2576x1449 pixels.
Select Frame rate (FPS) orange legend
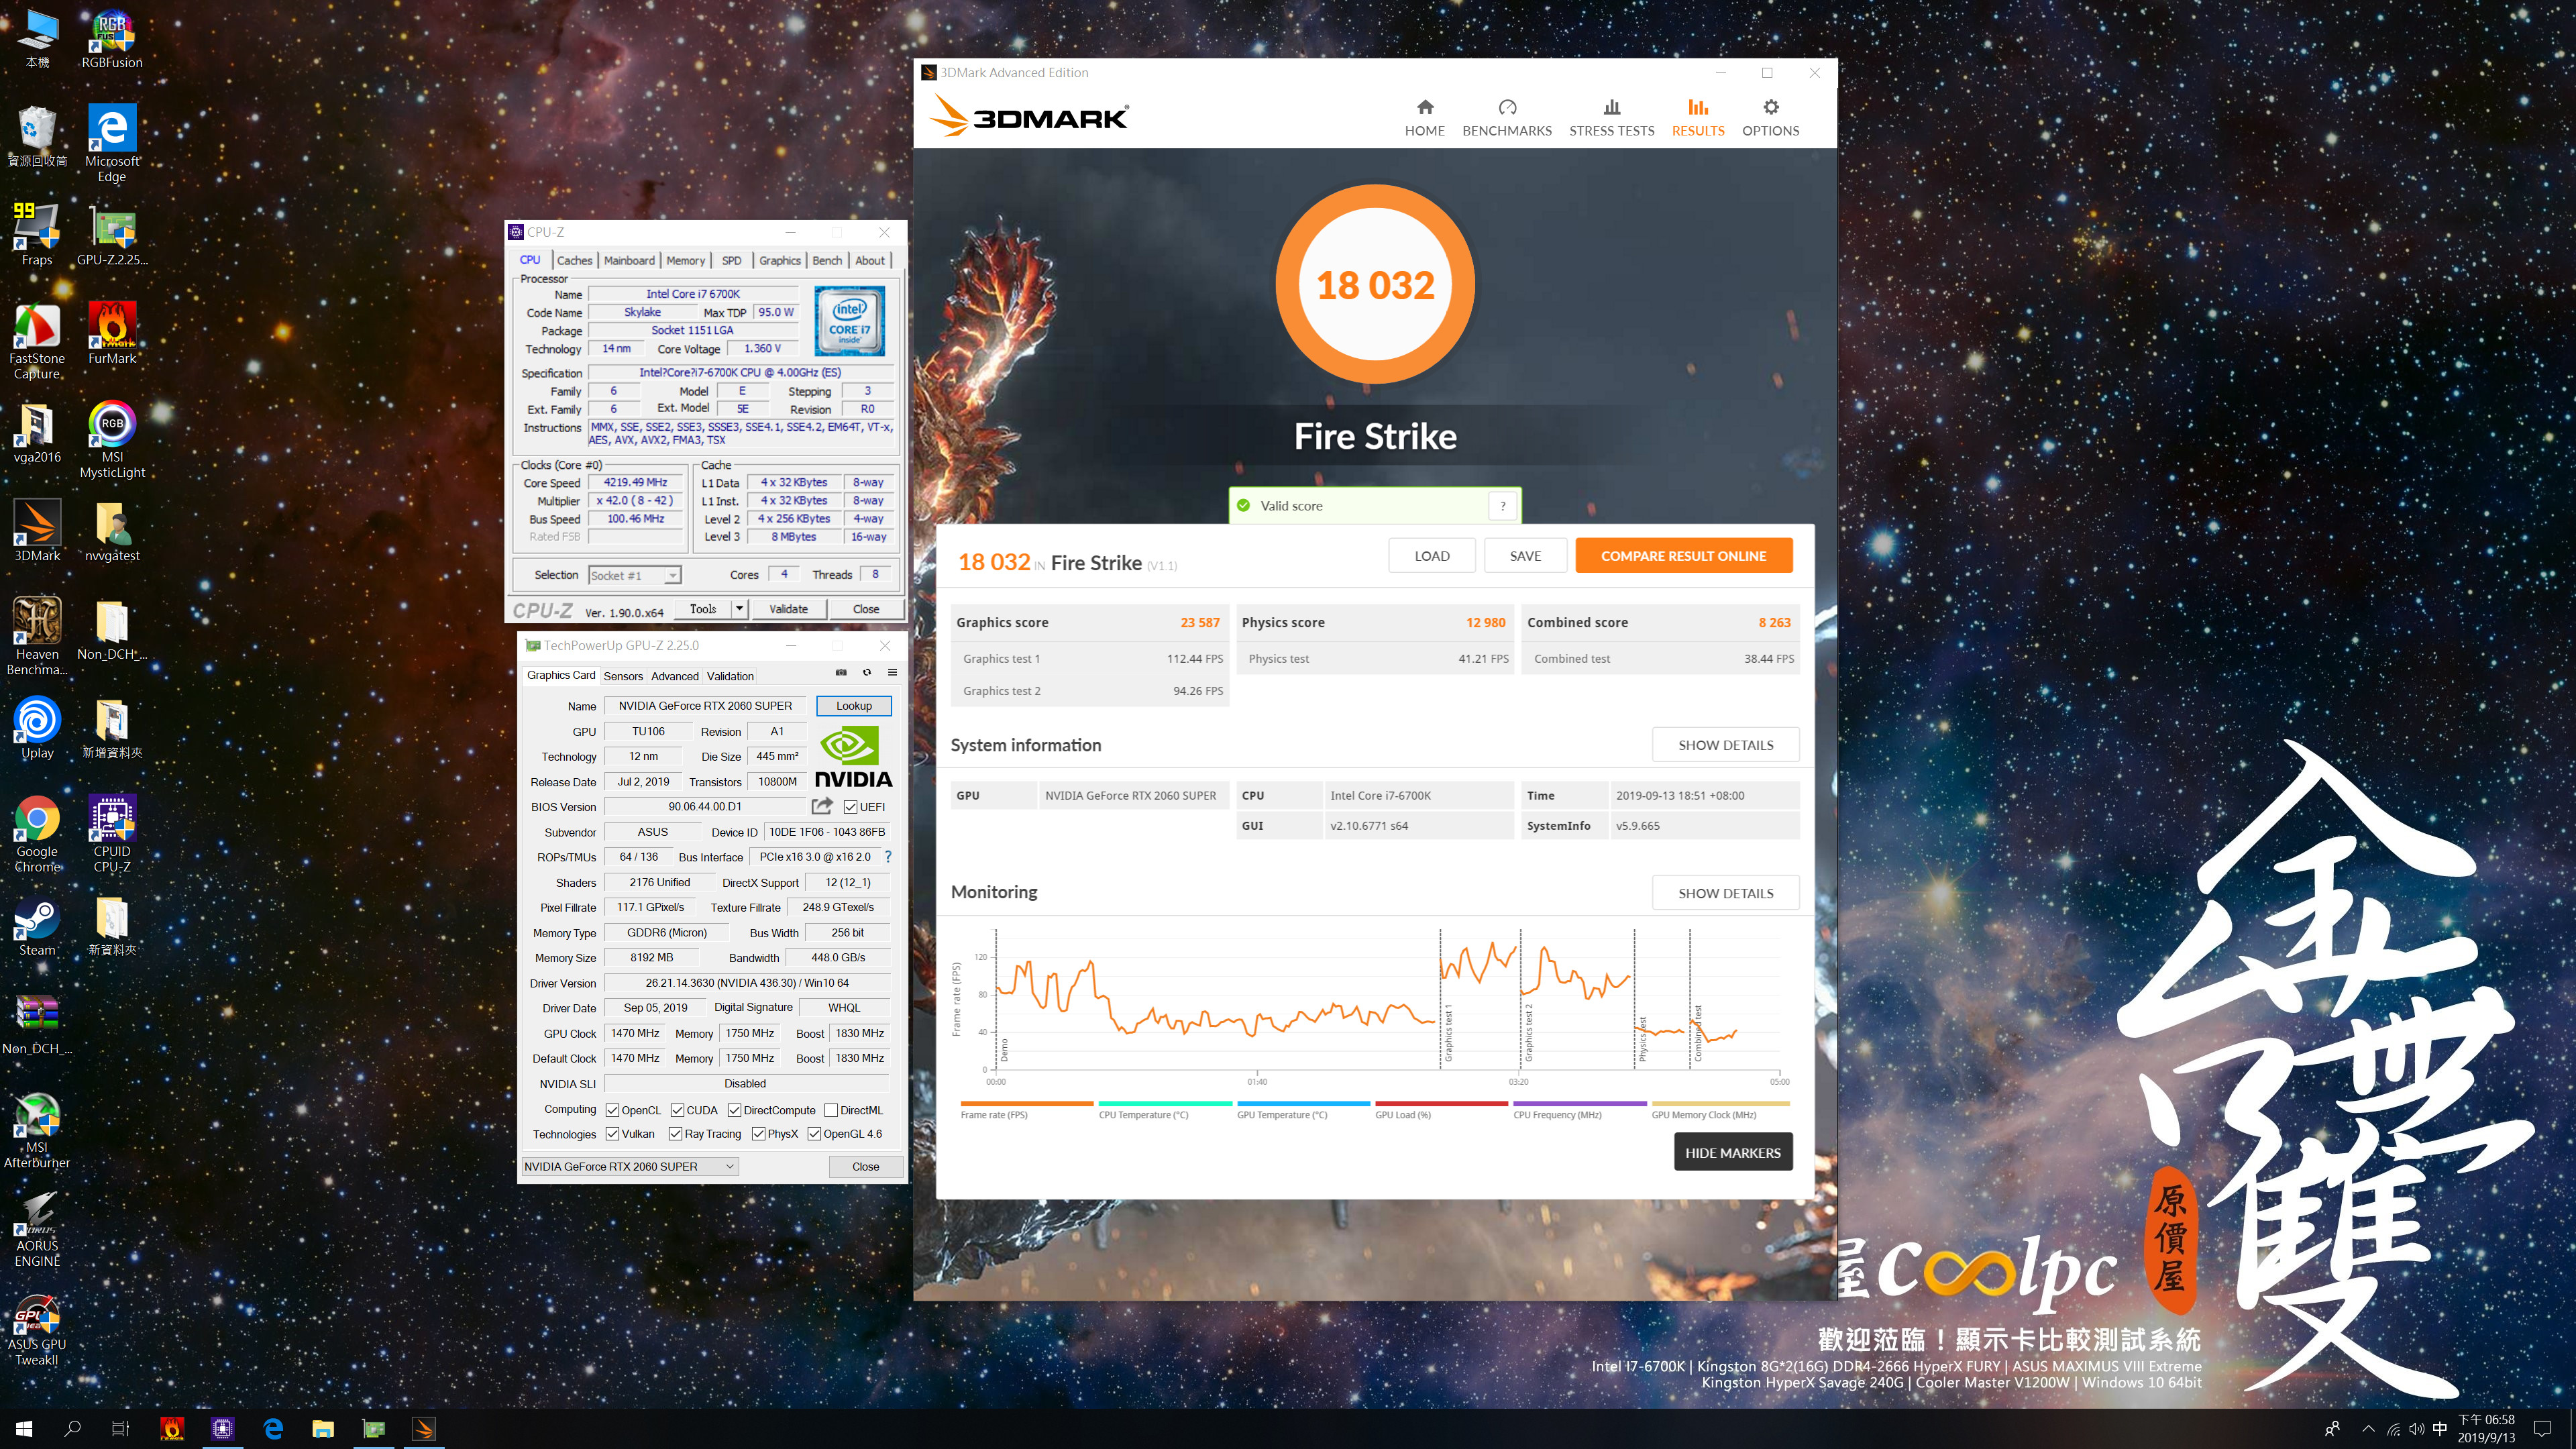pyautogui.click(x=1026, y=1110)
